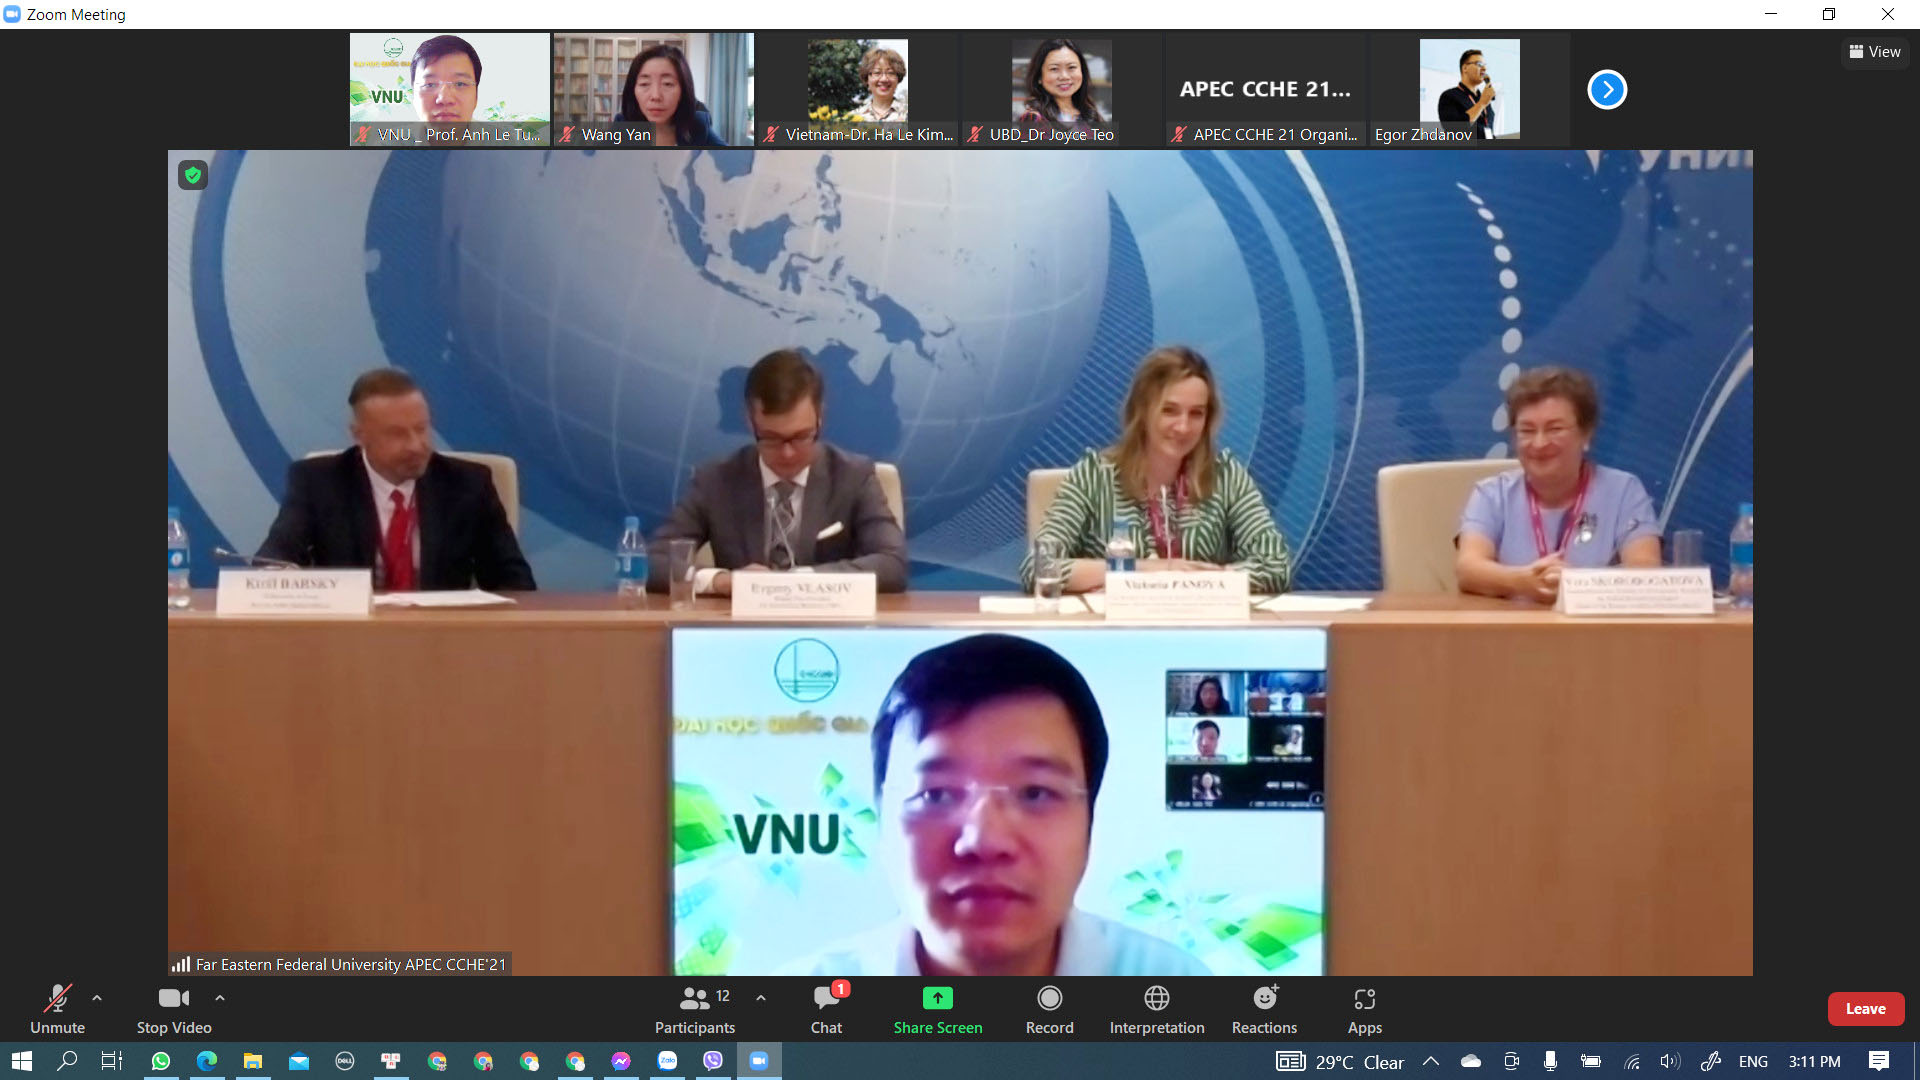Open the Chat panel
Viewport: 1920px width, 1080px height.
click(x=827, y=1009)
